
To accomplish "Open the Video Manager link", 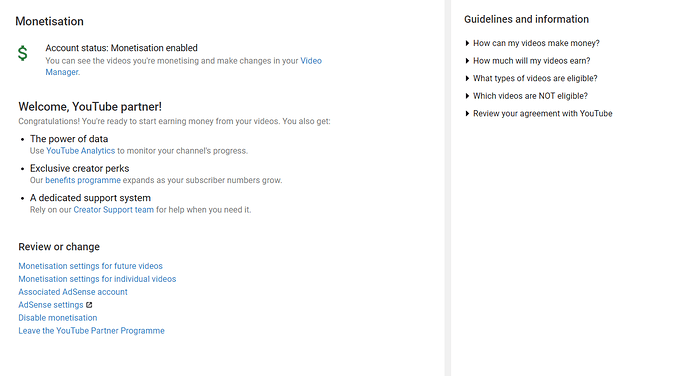I will (x=311, y=61).
